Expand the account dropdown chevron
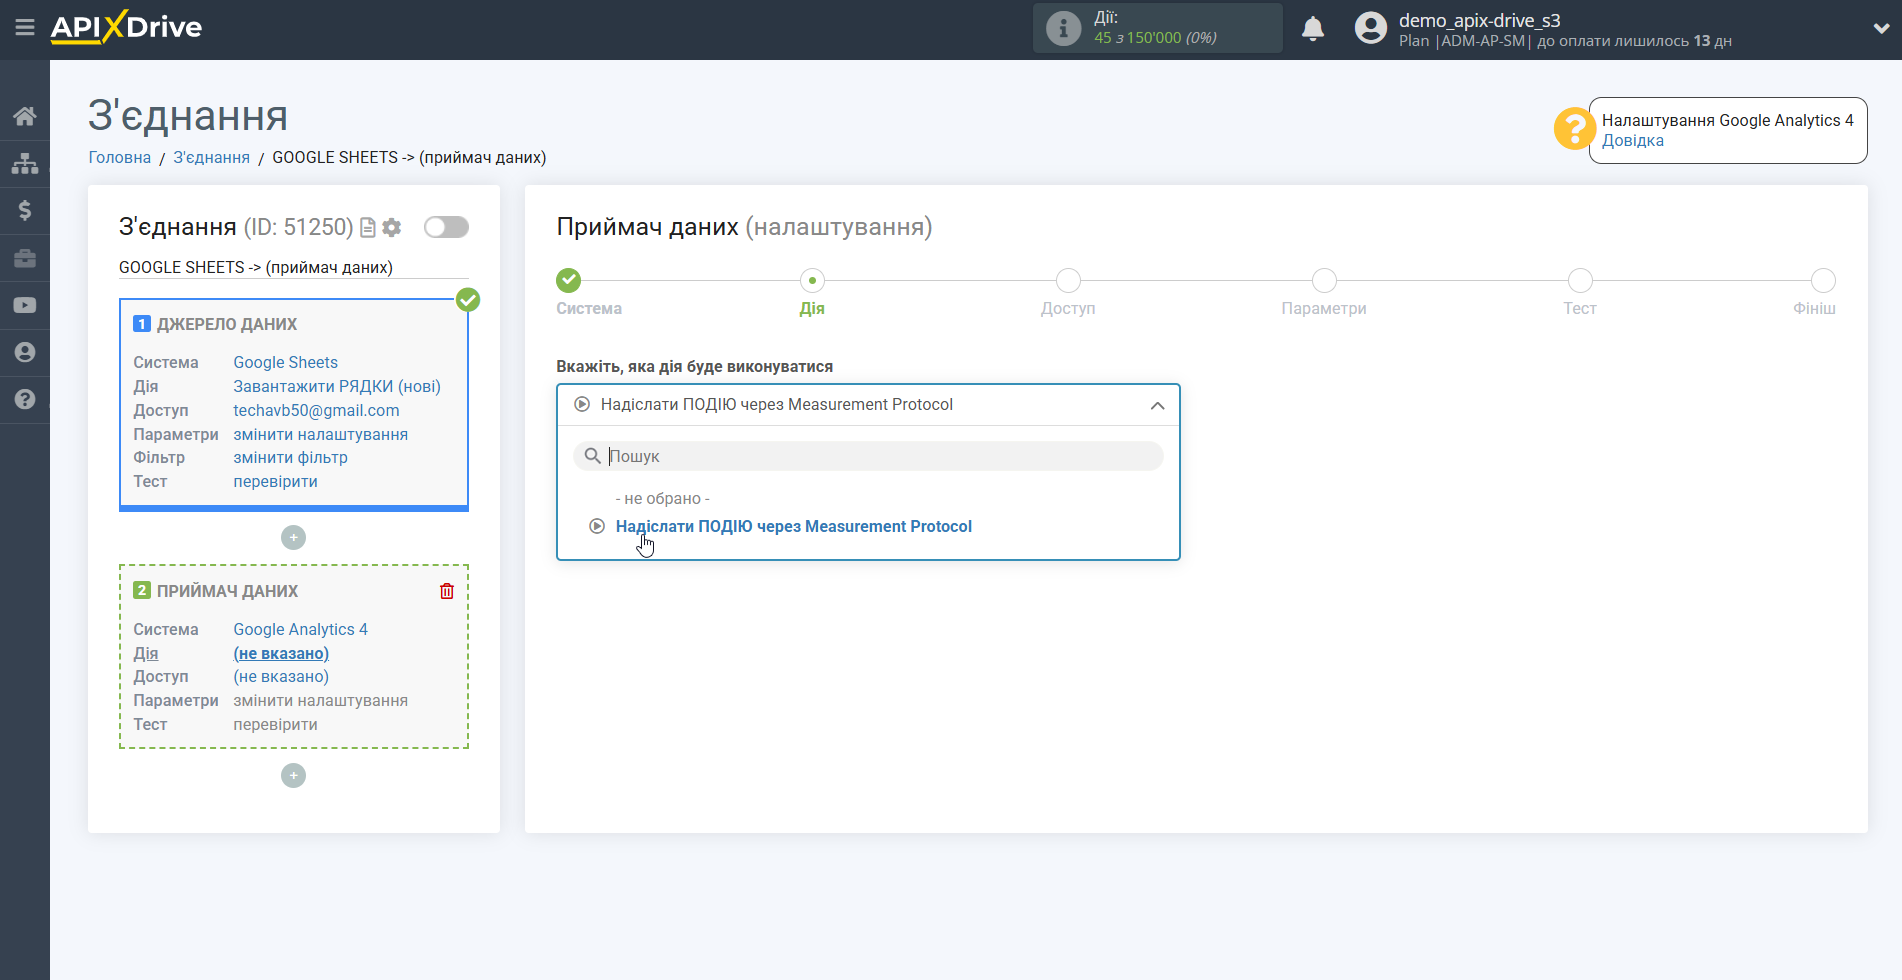The width and height of the screenshot is (1902, 980). point(1881,28)
